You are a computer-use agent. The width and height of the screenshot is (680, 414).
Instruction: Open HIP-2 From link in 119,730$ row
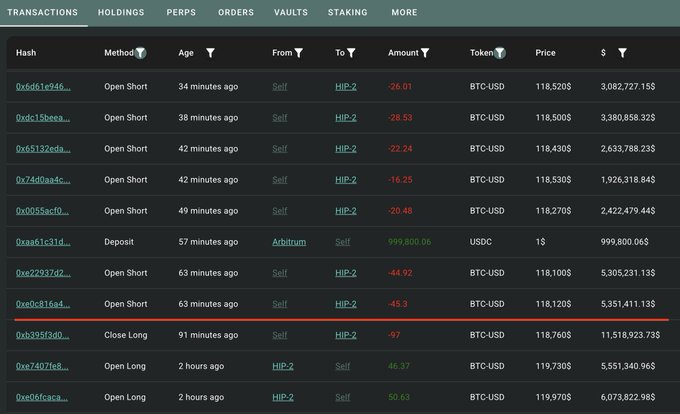pyautogui.click(x=283, y=366)
